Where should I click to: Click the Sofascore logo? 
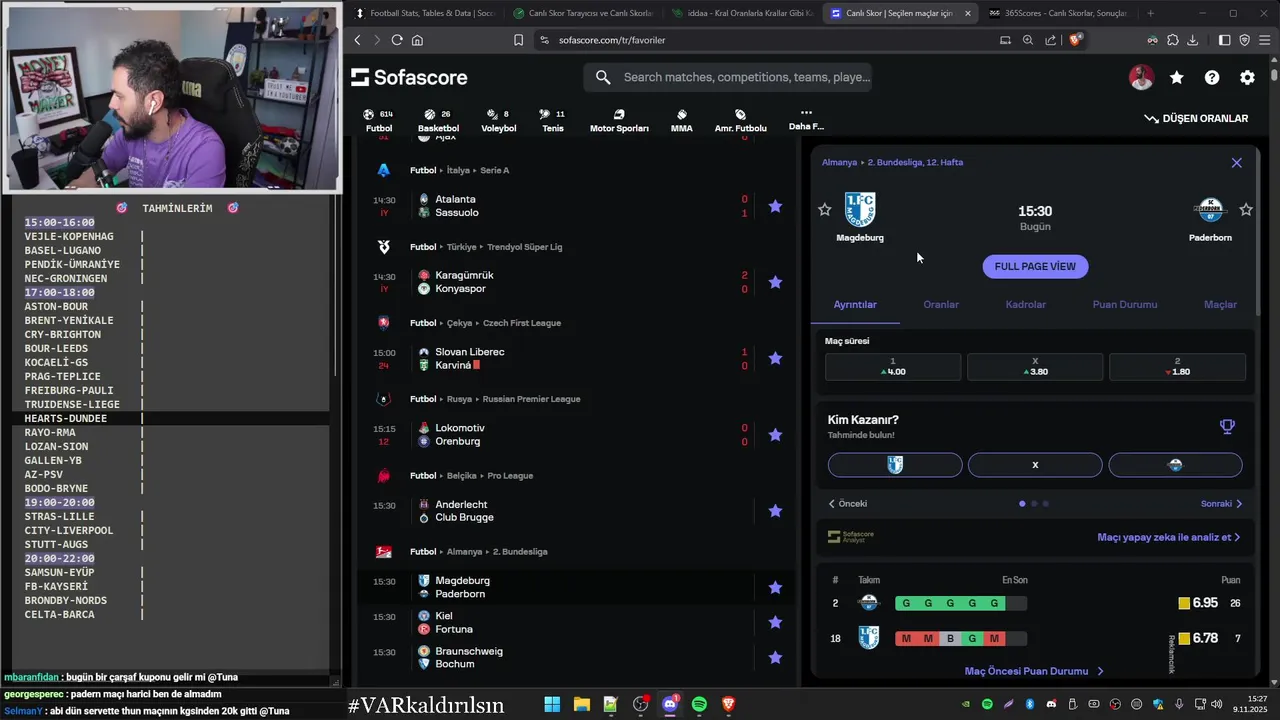point(409,77)
